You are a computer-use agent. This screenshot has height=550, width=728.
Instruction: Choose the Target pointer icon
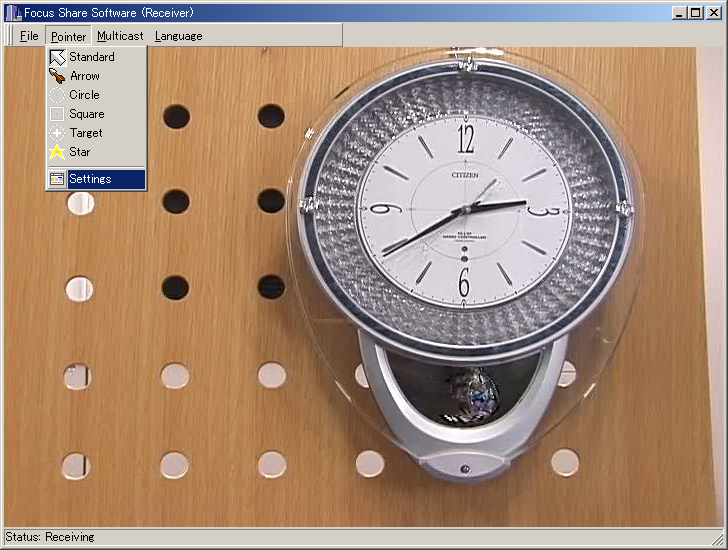(x=57, y=133)
